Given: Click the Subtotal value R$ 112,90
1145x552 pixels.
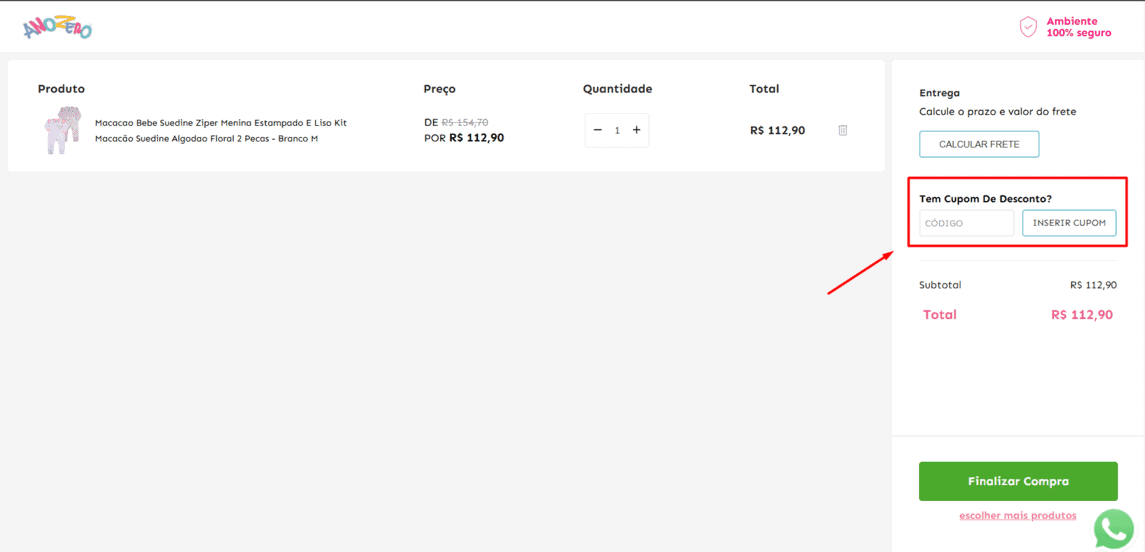Looking at the screenshot, I should (x=1093, y=285).
